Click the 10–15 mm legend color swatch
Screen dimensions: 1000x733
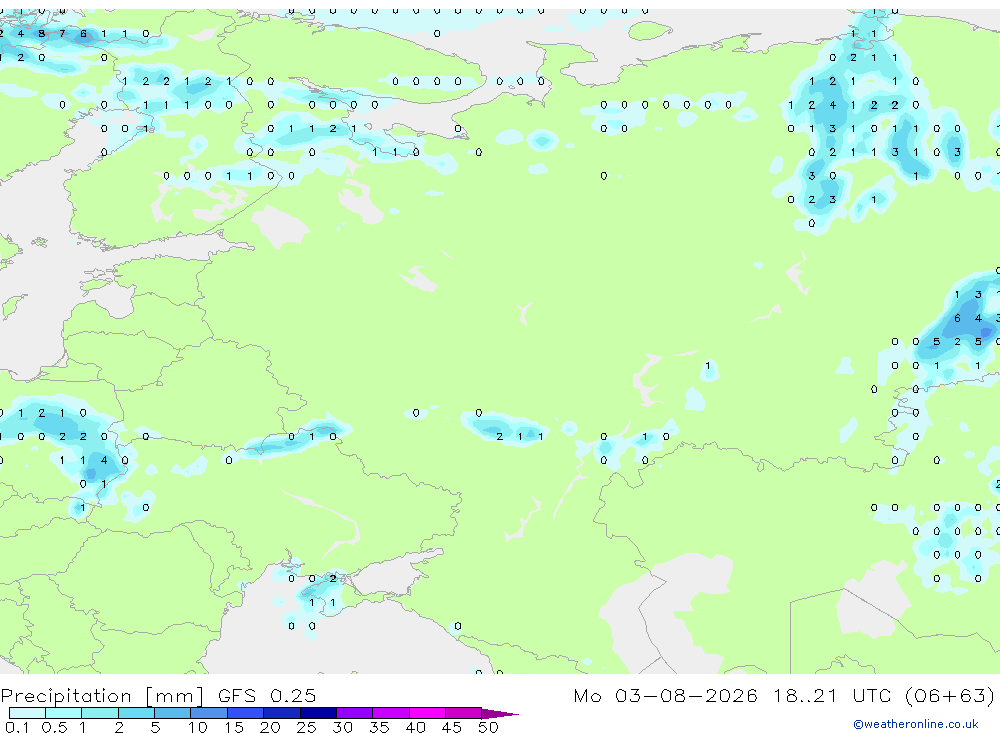coord(209,713)
